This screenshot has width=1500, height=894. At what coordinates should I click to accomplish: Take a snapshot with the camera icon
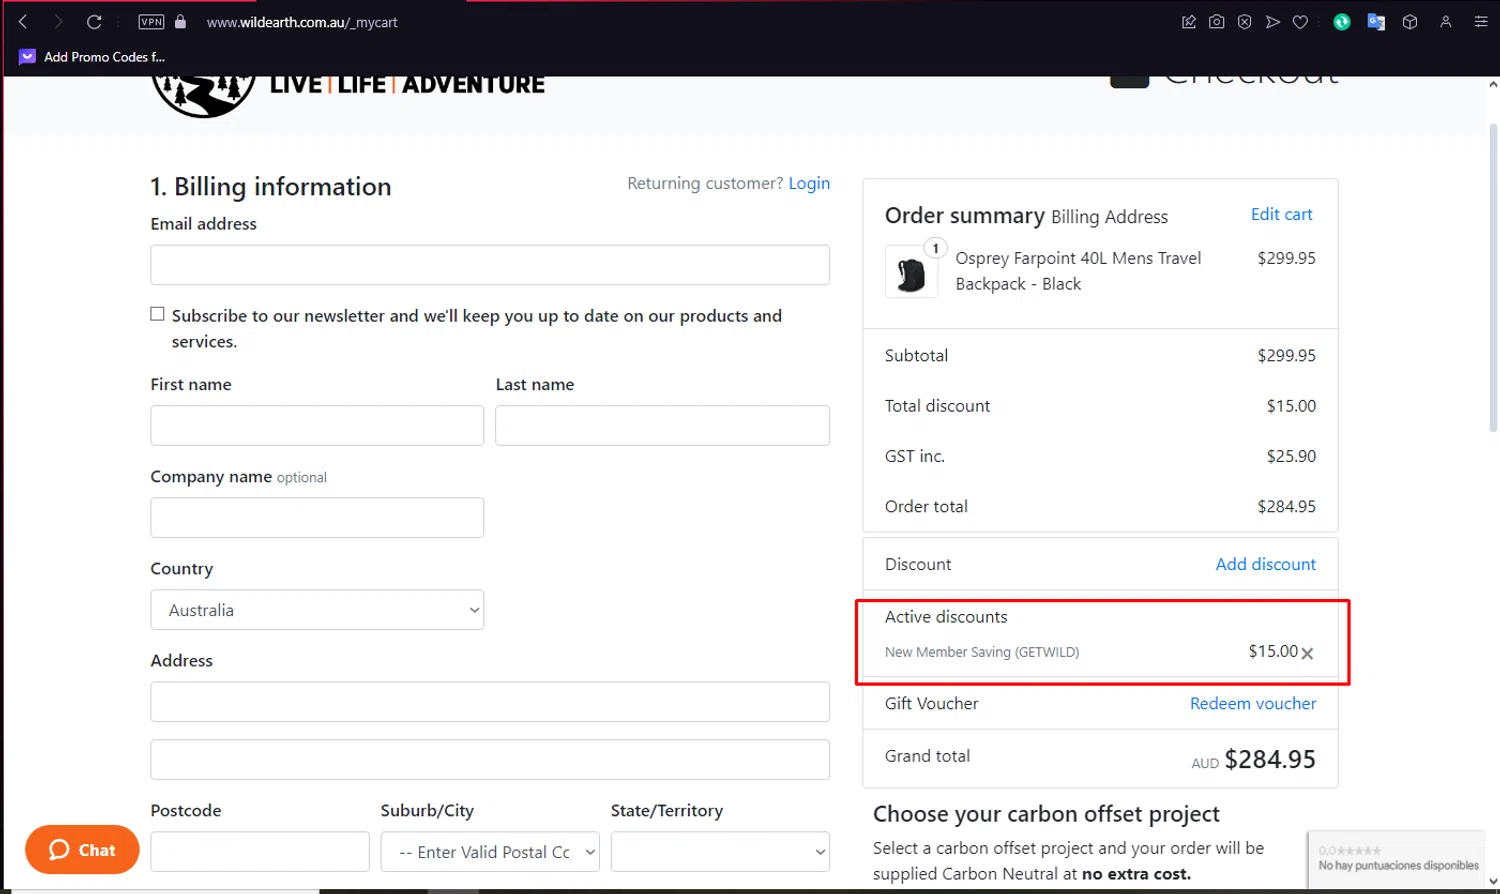coord(1217,21)
